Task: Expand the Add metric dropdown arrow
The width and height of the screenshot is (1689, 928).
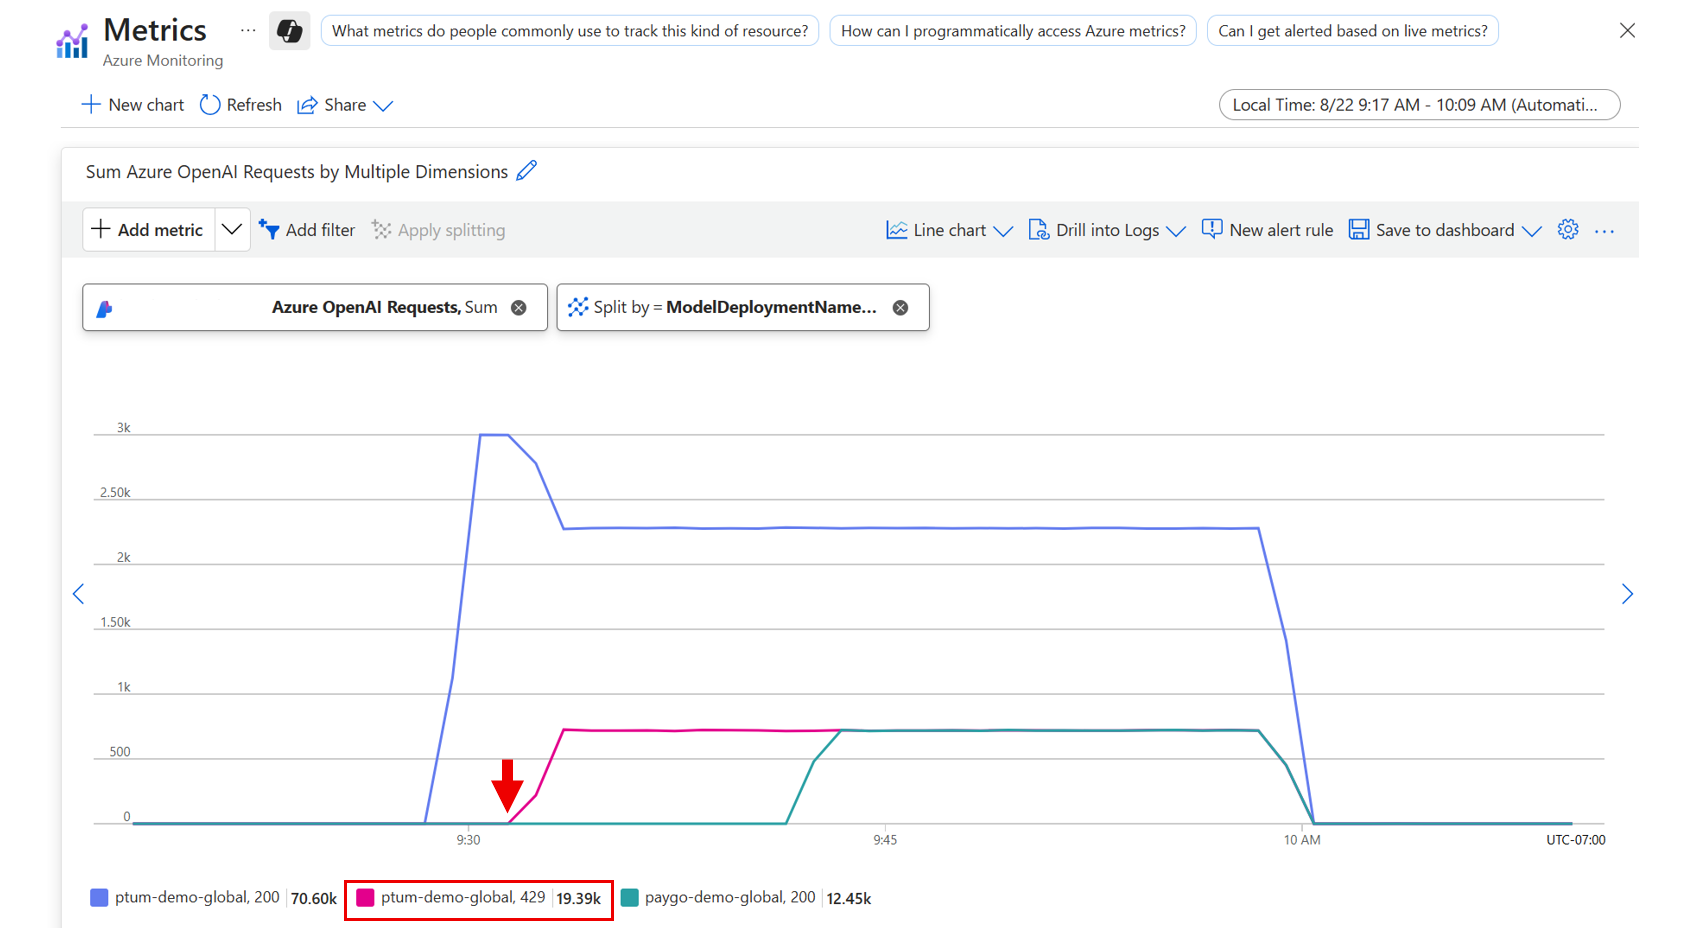Action: point(232,229)
